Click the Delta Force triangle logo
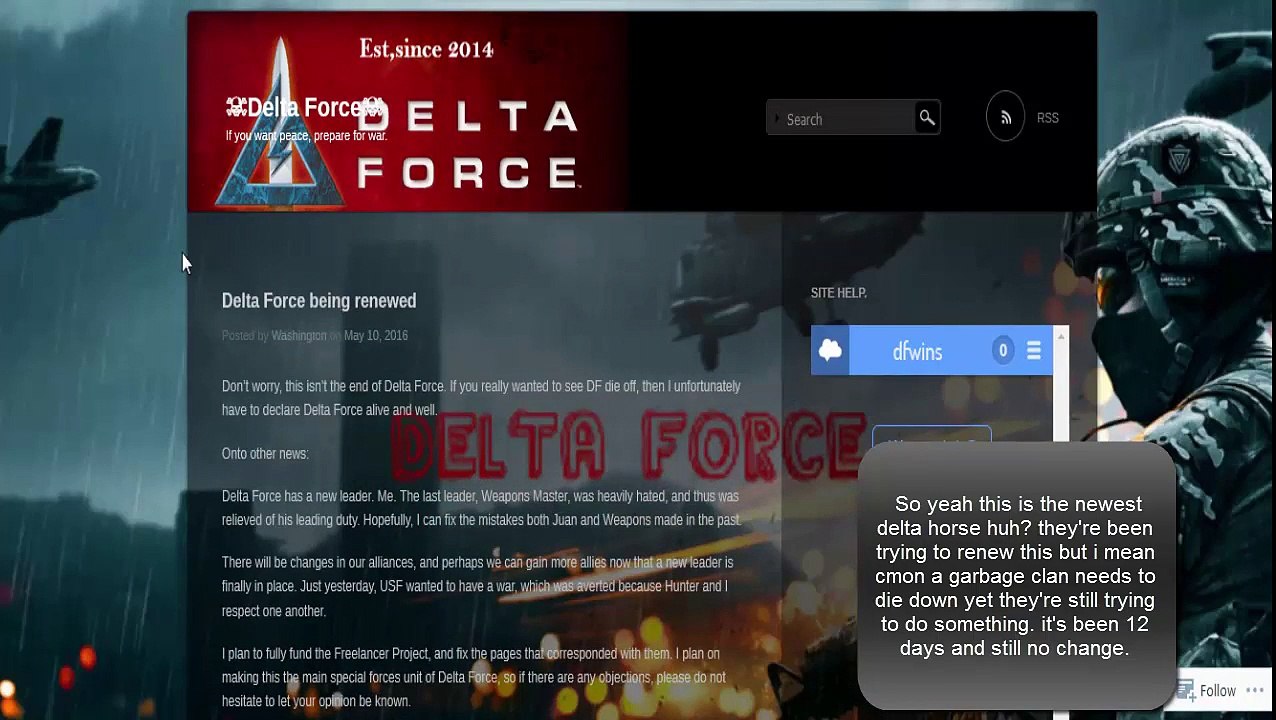 pos(280,125)
